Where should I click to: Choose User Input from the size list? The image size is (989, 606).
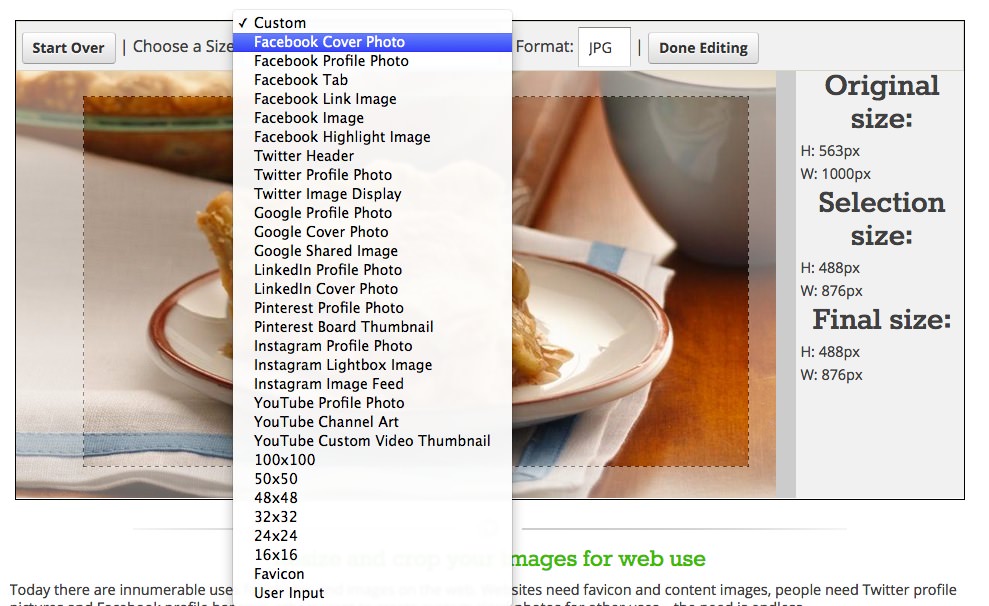click(289, 592)
